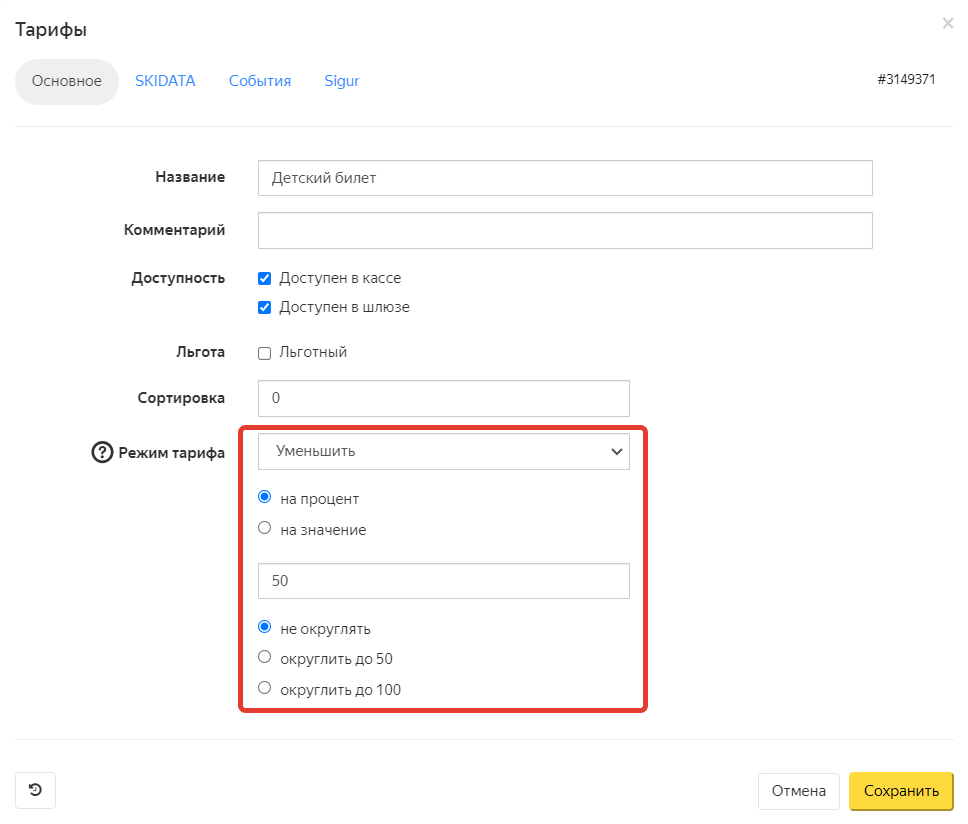Screen dimensions: 968x824
Task: Select the 'на процент' radio option
Action: (265, 497)
